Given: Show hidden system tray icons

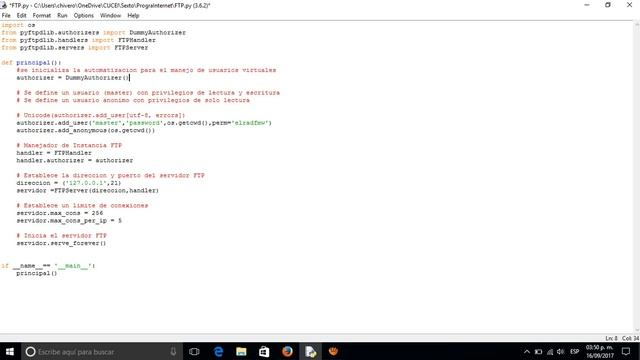Looking at the screenshot, I should (x=527, y=351).
